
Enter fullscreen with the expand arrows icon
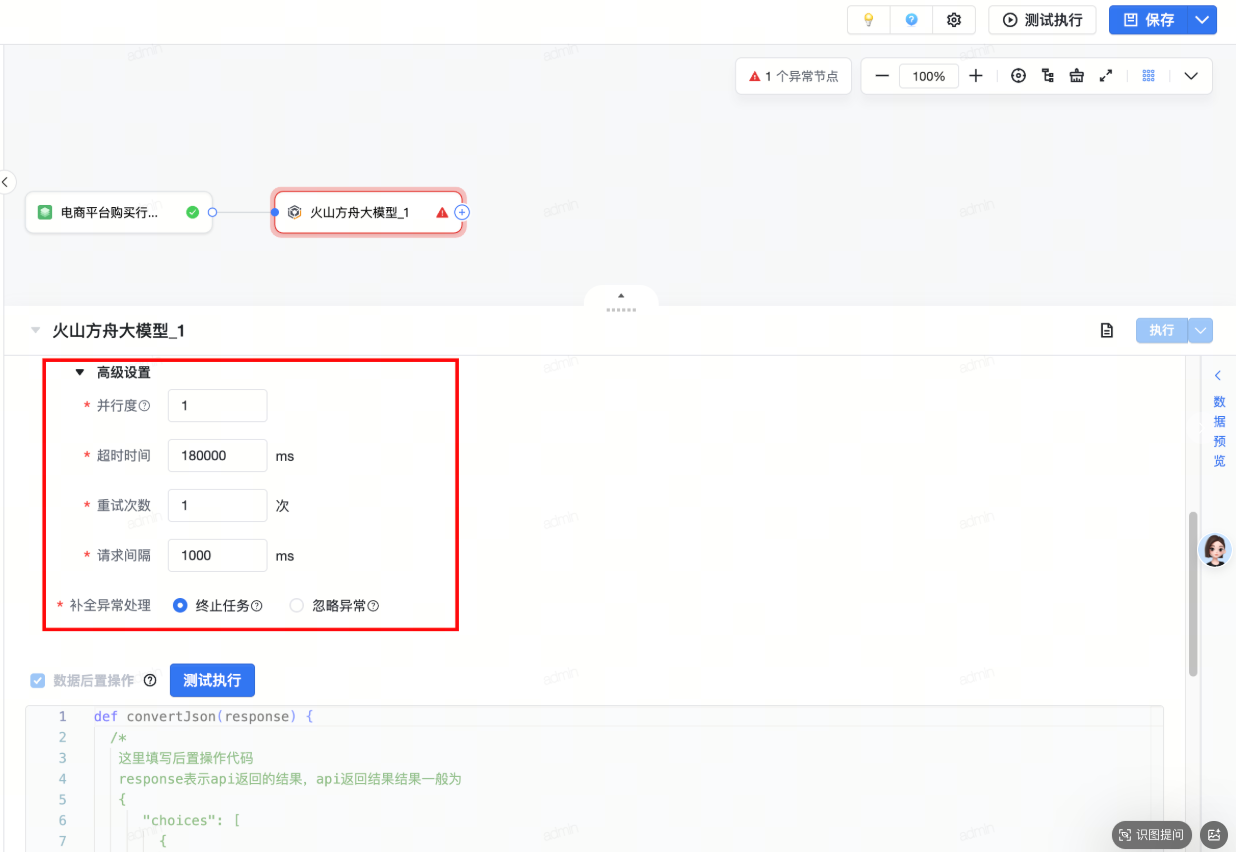[x=1106, y=76]
